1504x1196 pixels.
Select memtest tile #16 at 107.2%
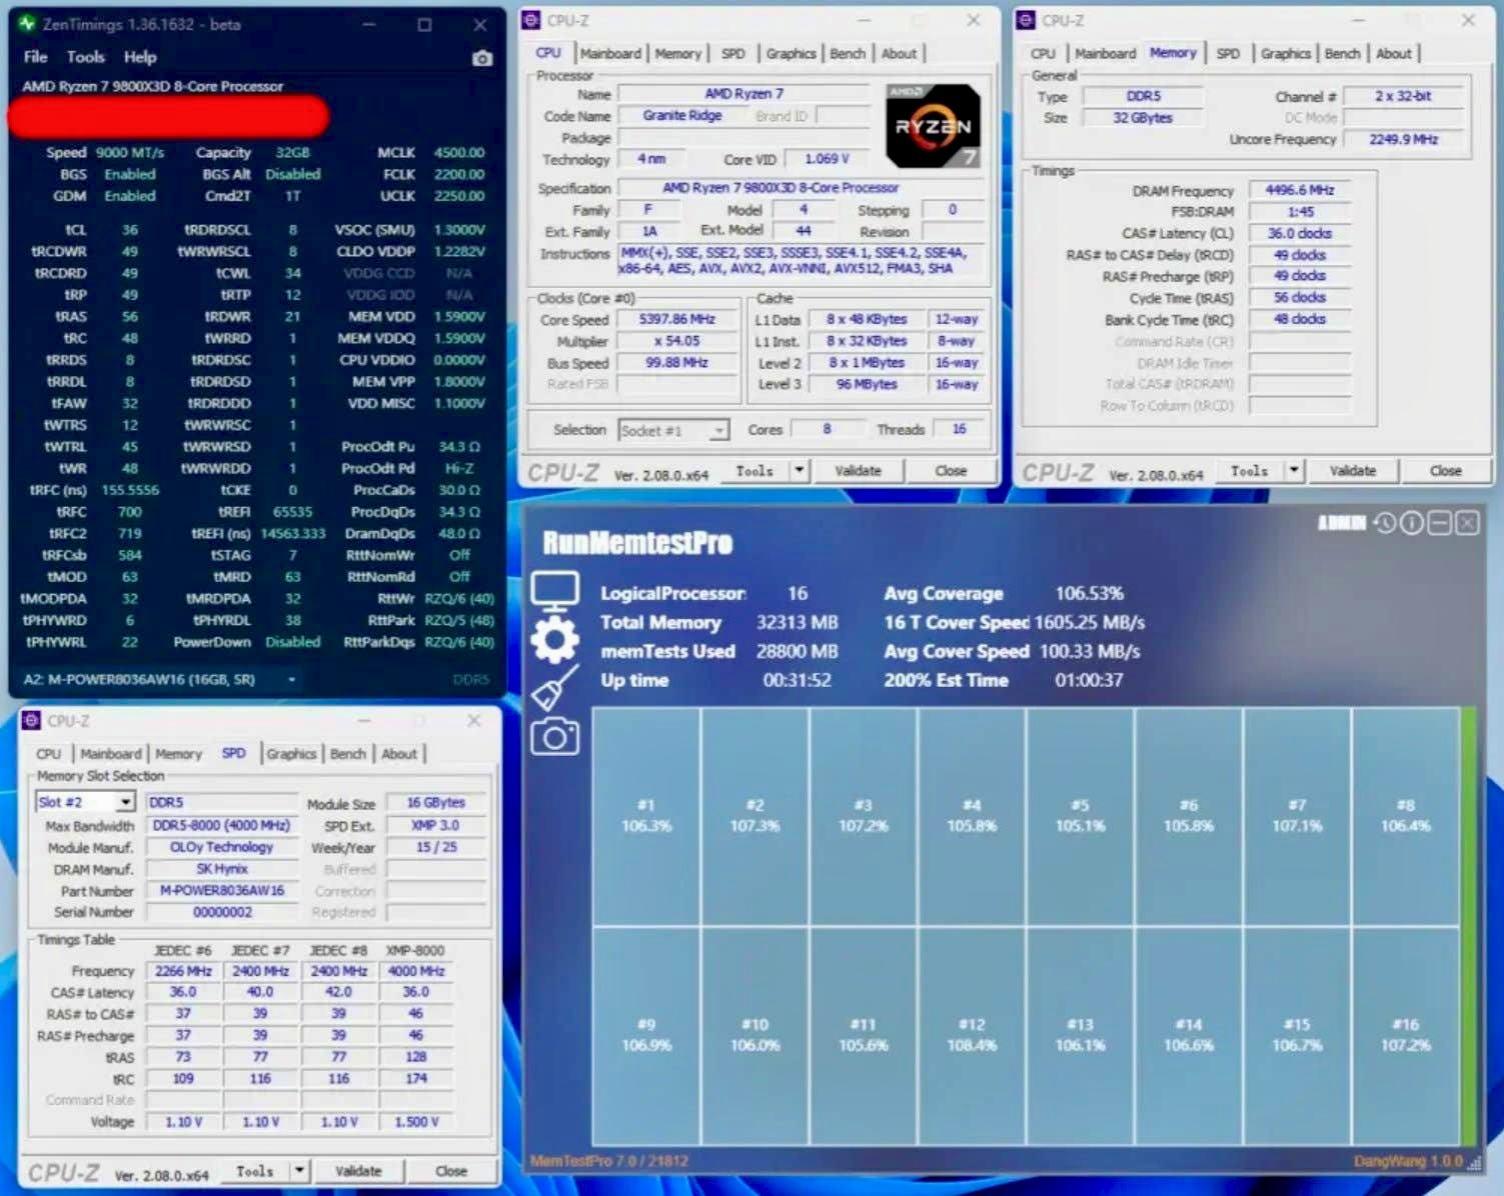[x=1406, y=1035]
